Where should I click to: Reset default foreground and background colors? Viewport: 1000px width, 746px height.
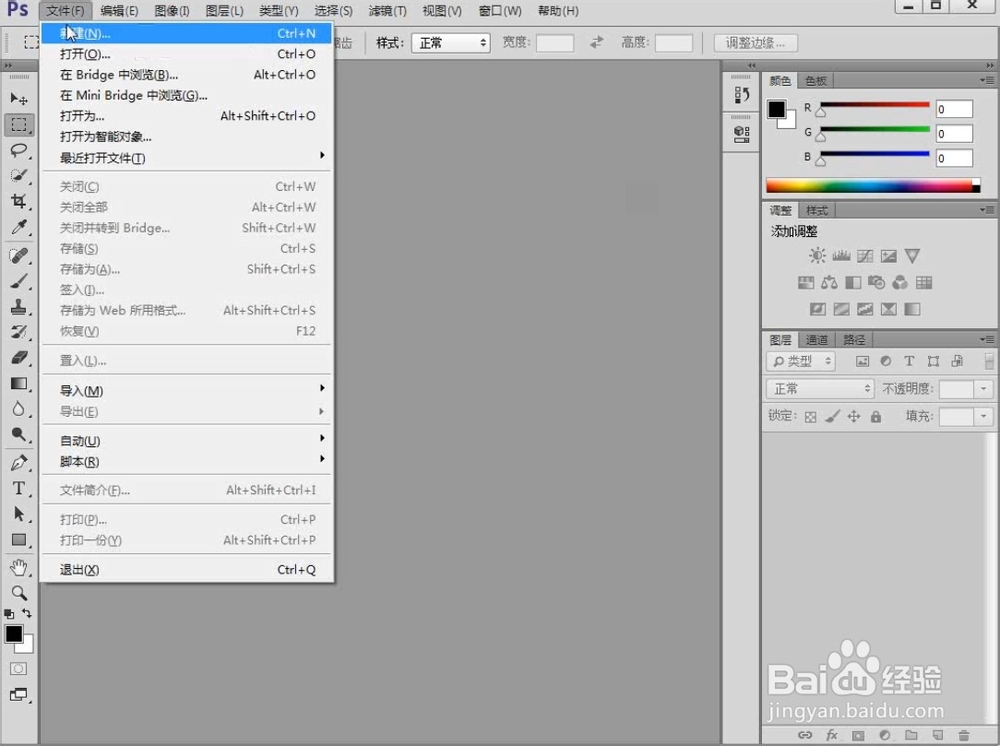point(9,614)
